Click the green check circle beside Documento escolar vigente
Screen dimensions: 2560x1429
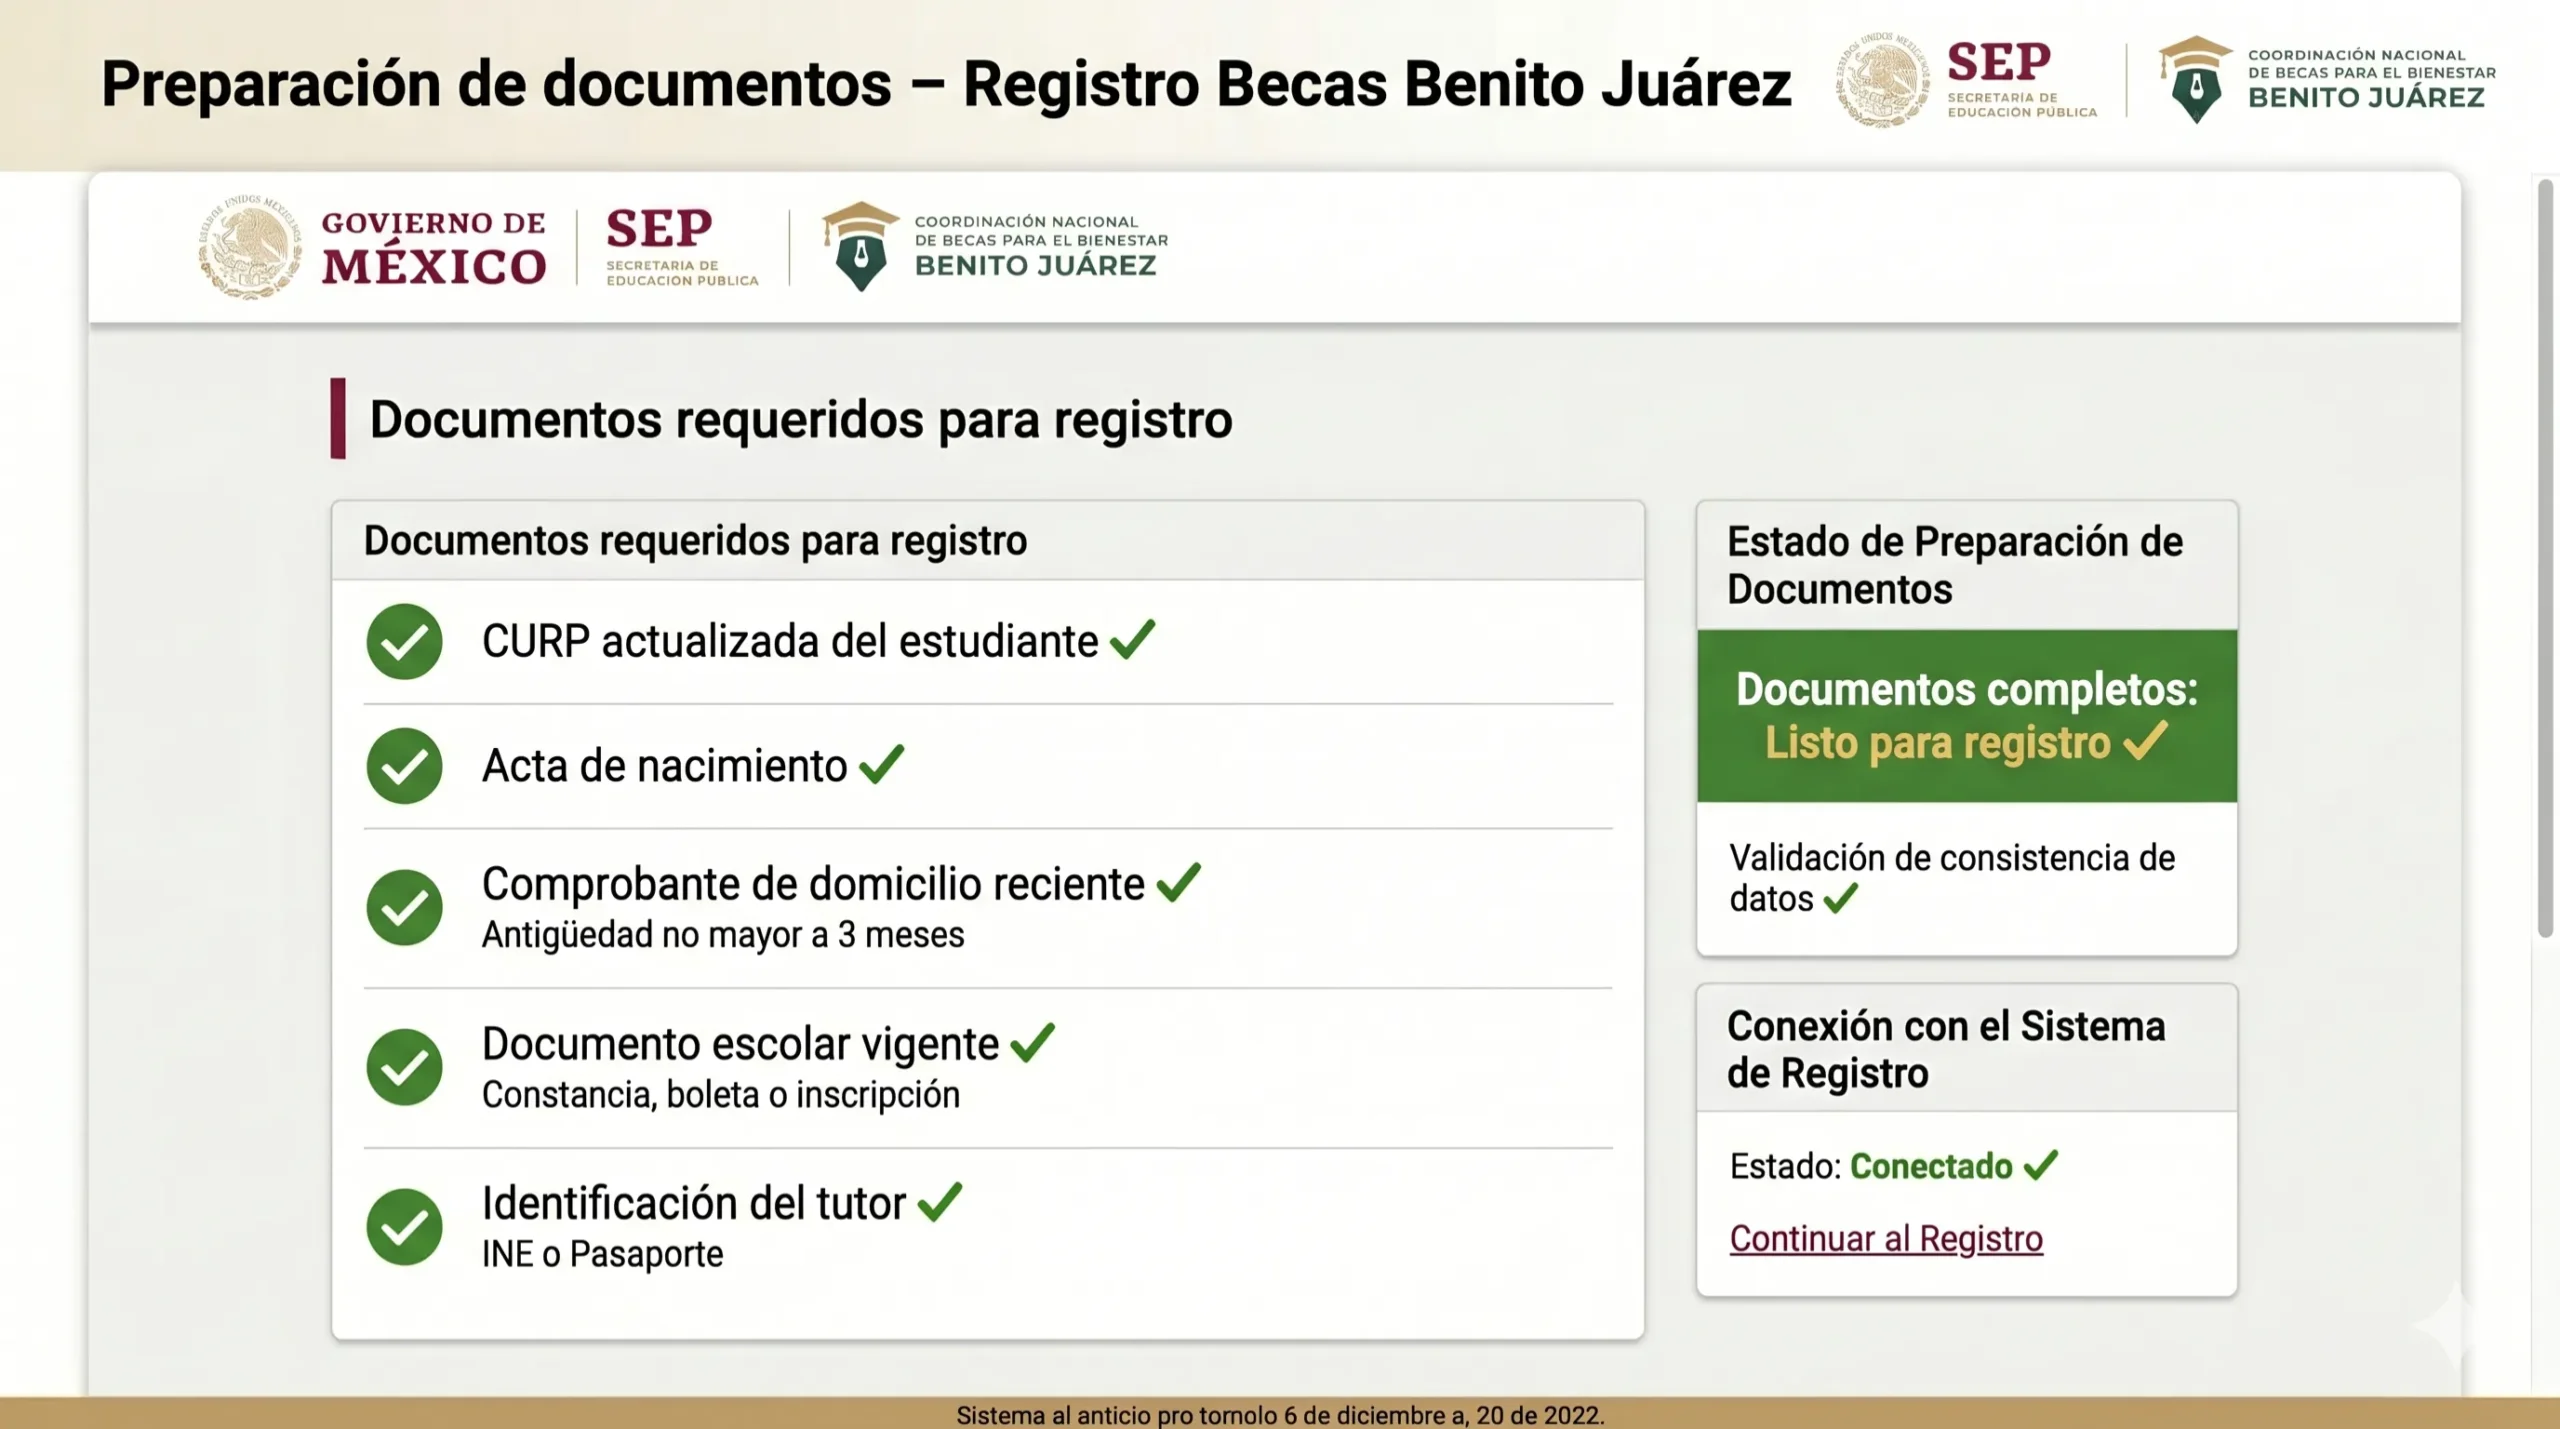click(x=404, y=1067)
